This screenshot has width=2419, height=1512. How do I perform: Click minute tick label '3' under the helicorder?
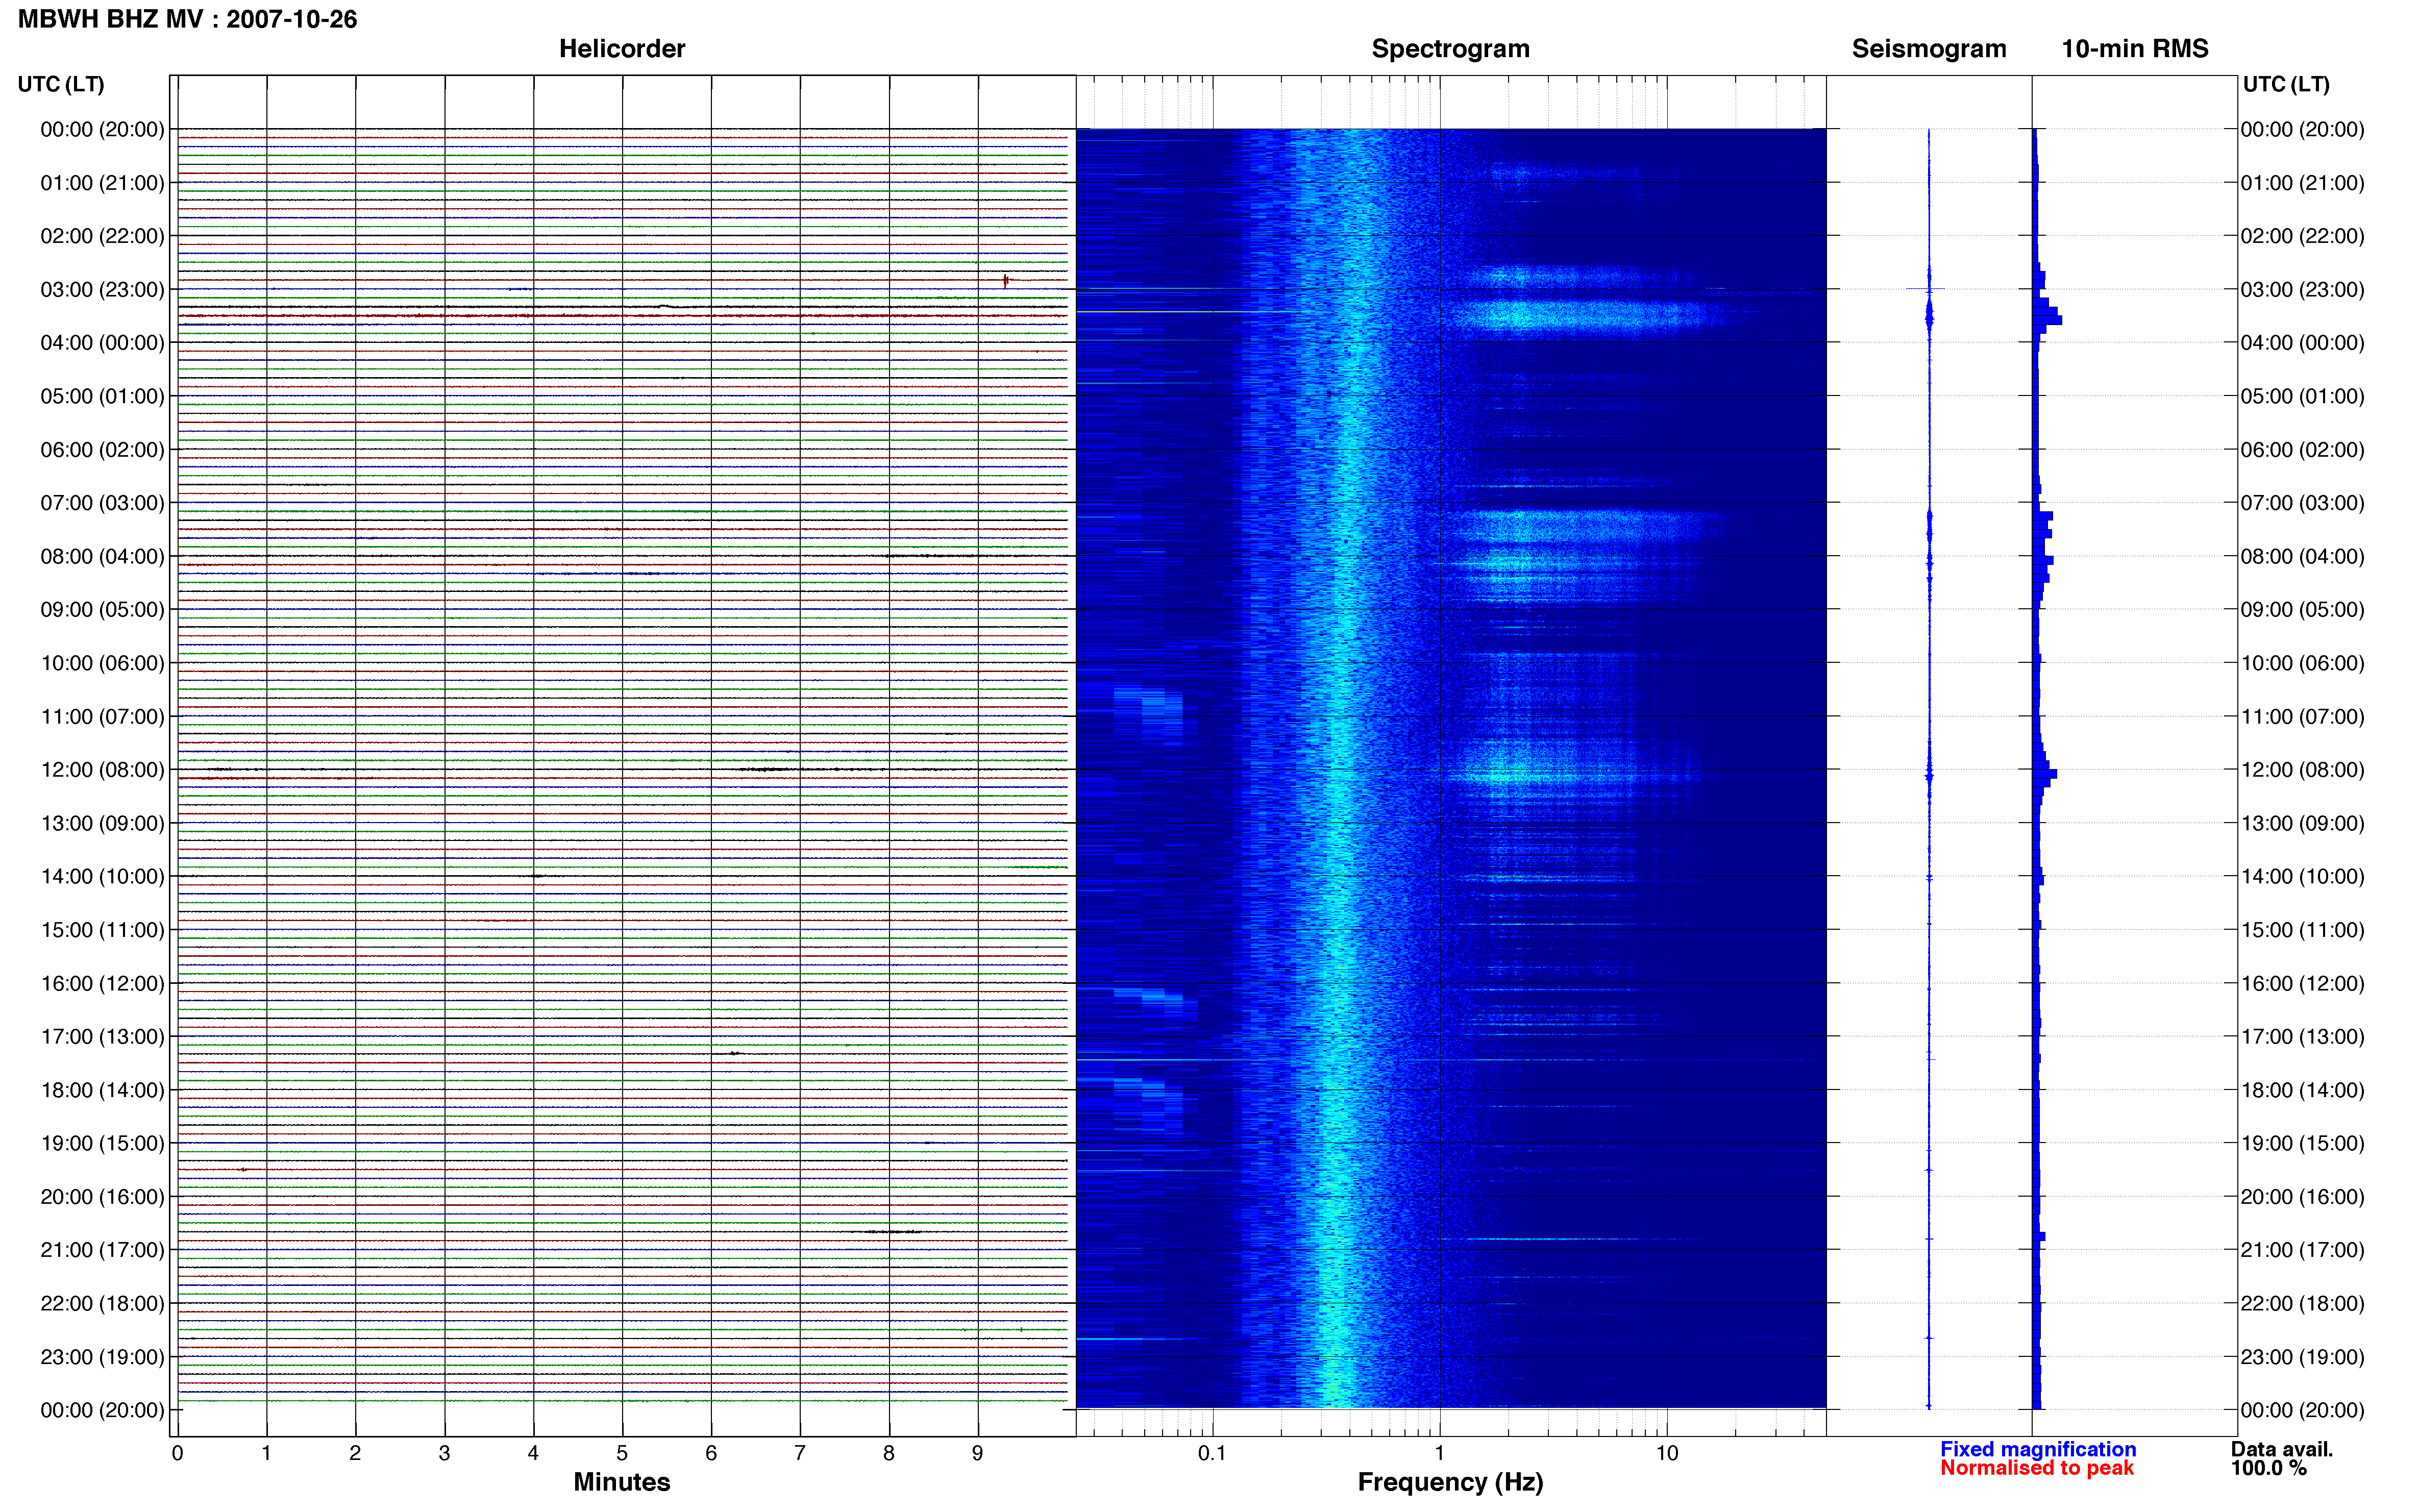444,1454
